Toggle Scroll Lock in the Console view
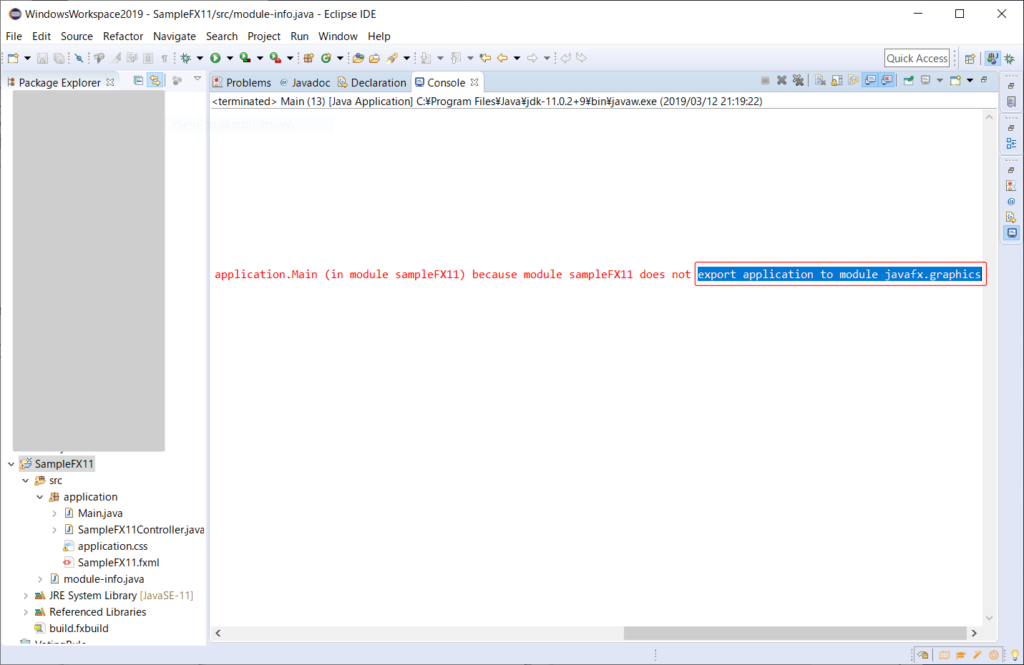1024x665 pixels. 838,80
